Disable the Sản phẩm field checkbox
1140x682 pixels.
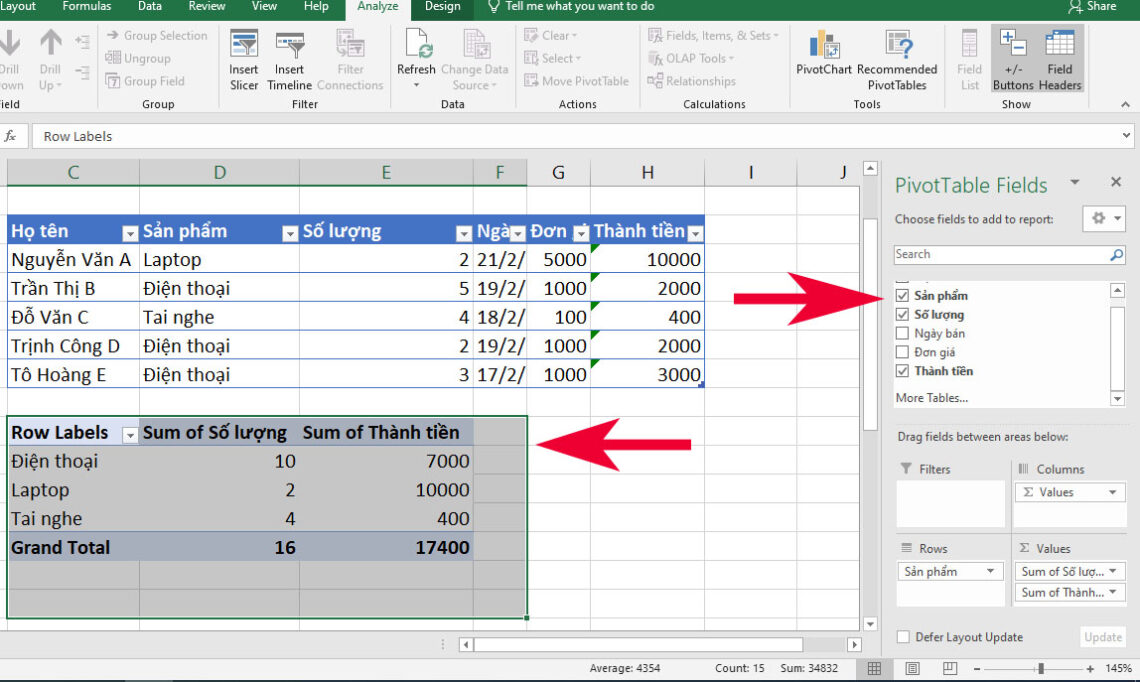tap(904, 295)
